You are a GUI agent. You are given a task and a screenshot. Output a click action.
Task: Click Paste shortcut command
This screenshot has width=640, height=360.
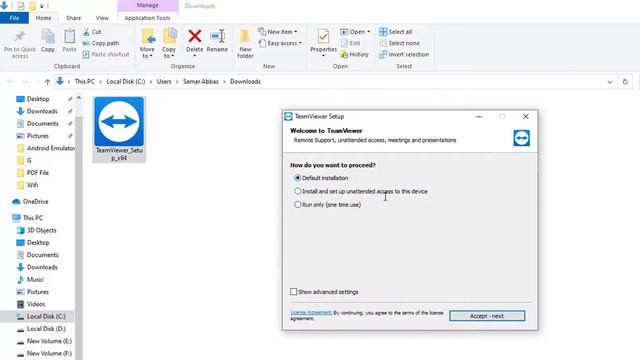[x=106, y=54]
